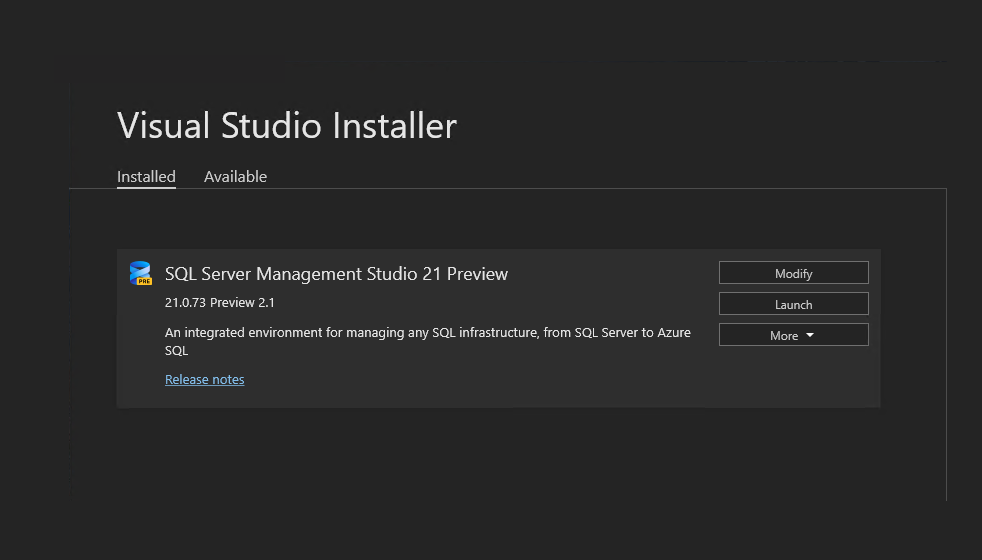This screenshot has height=560, width=982.
Task: Click the blank tab strip right of Available
Action: pyautogui.click(x=600, y=177)
